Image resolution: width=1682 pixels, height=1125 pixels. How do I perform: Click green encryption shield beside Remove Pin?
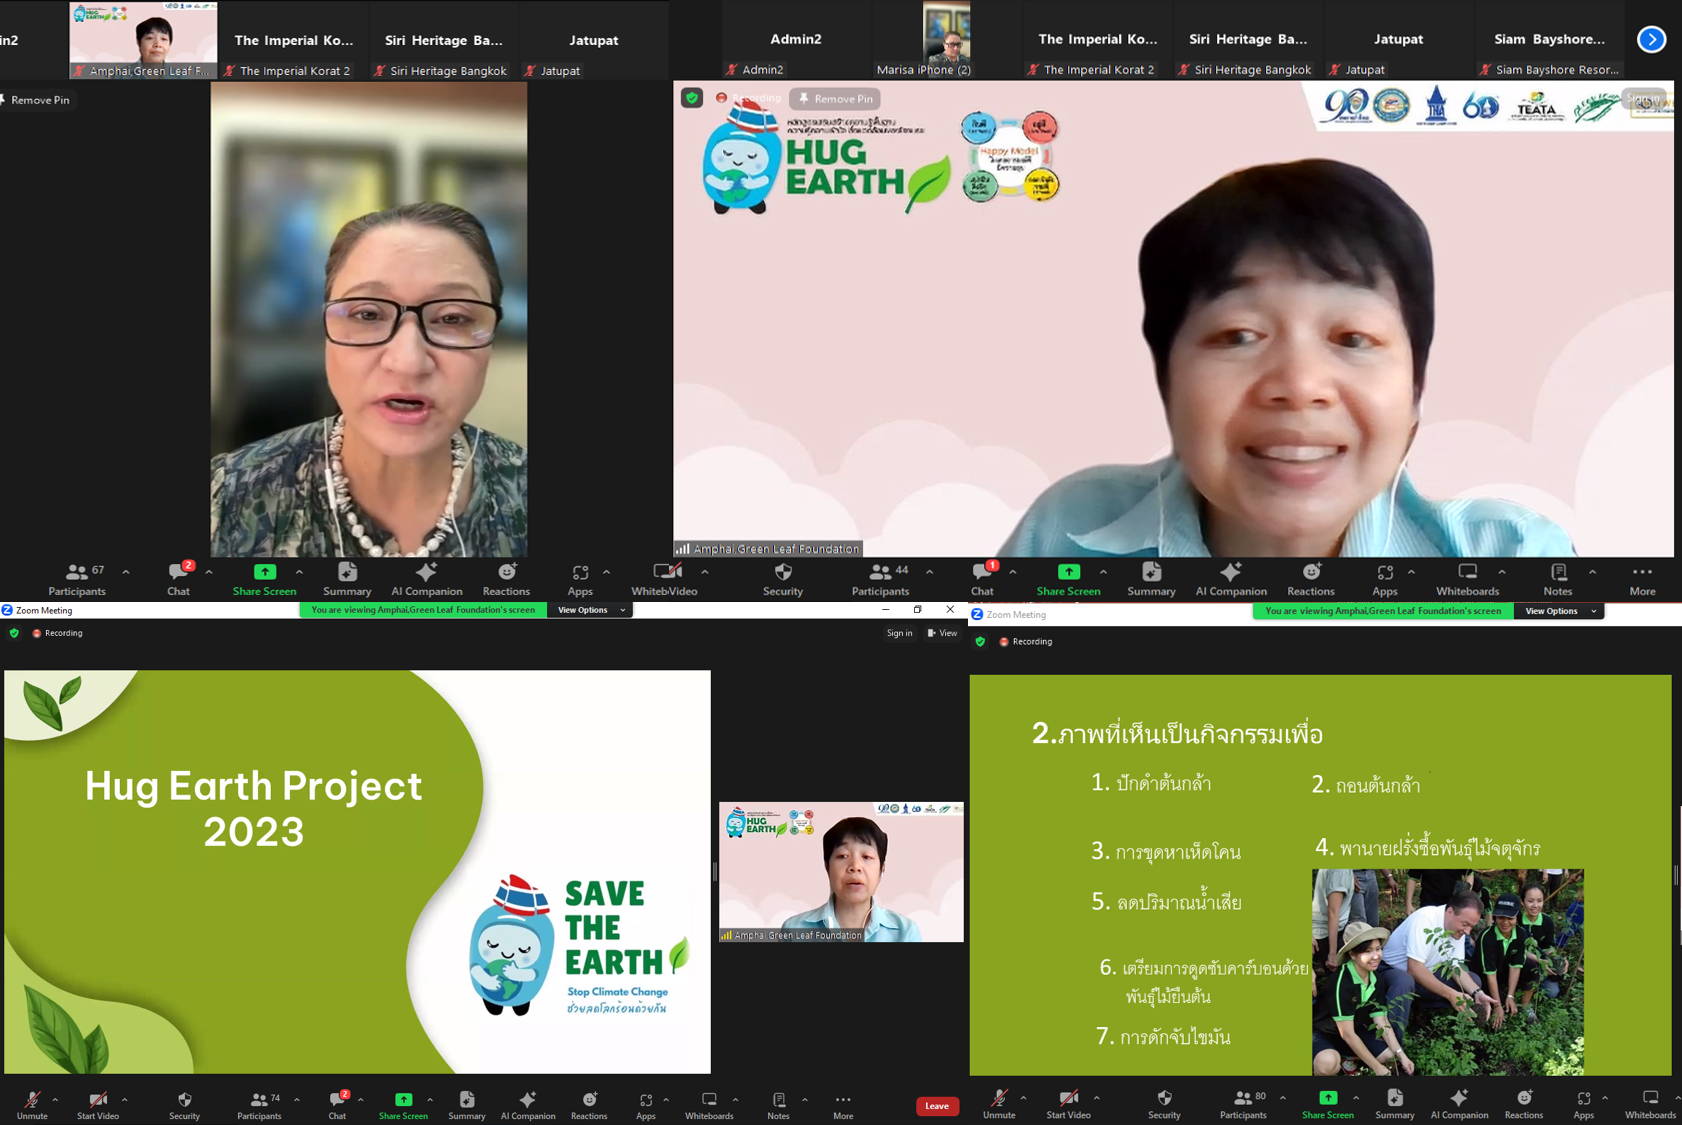point(692,98)
